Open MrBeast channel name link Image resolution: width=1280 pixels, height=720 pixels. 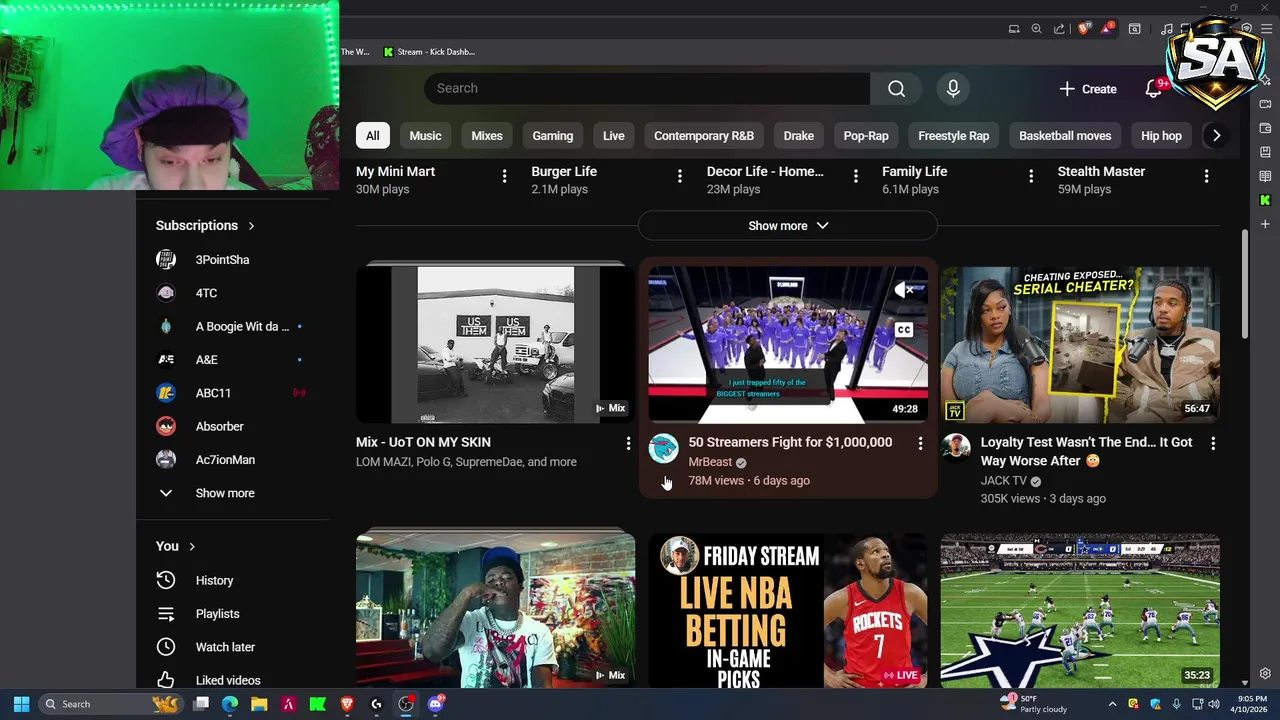coord(710,462)
